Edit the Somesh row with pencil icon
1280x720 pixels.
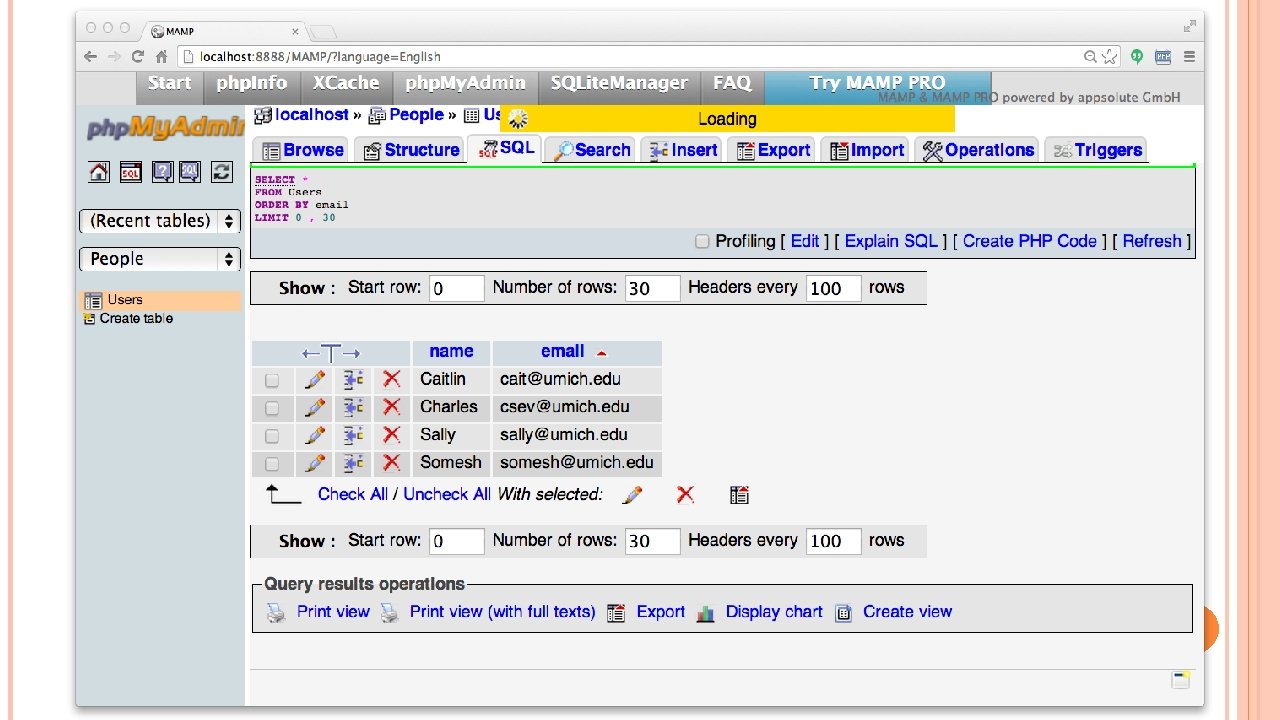[x=315, y=463]
